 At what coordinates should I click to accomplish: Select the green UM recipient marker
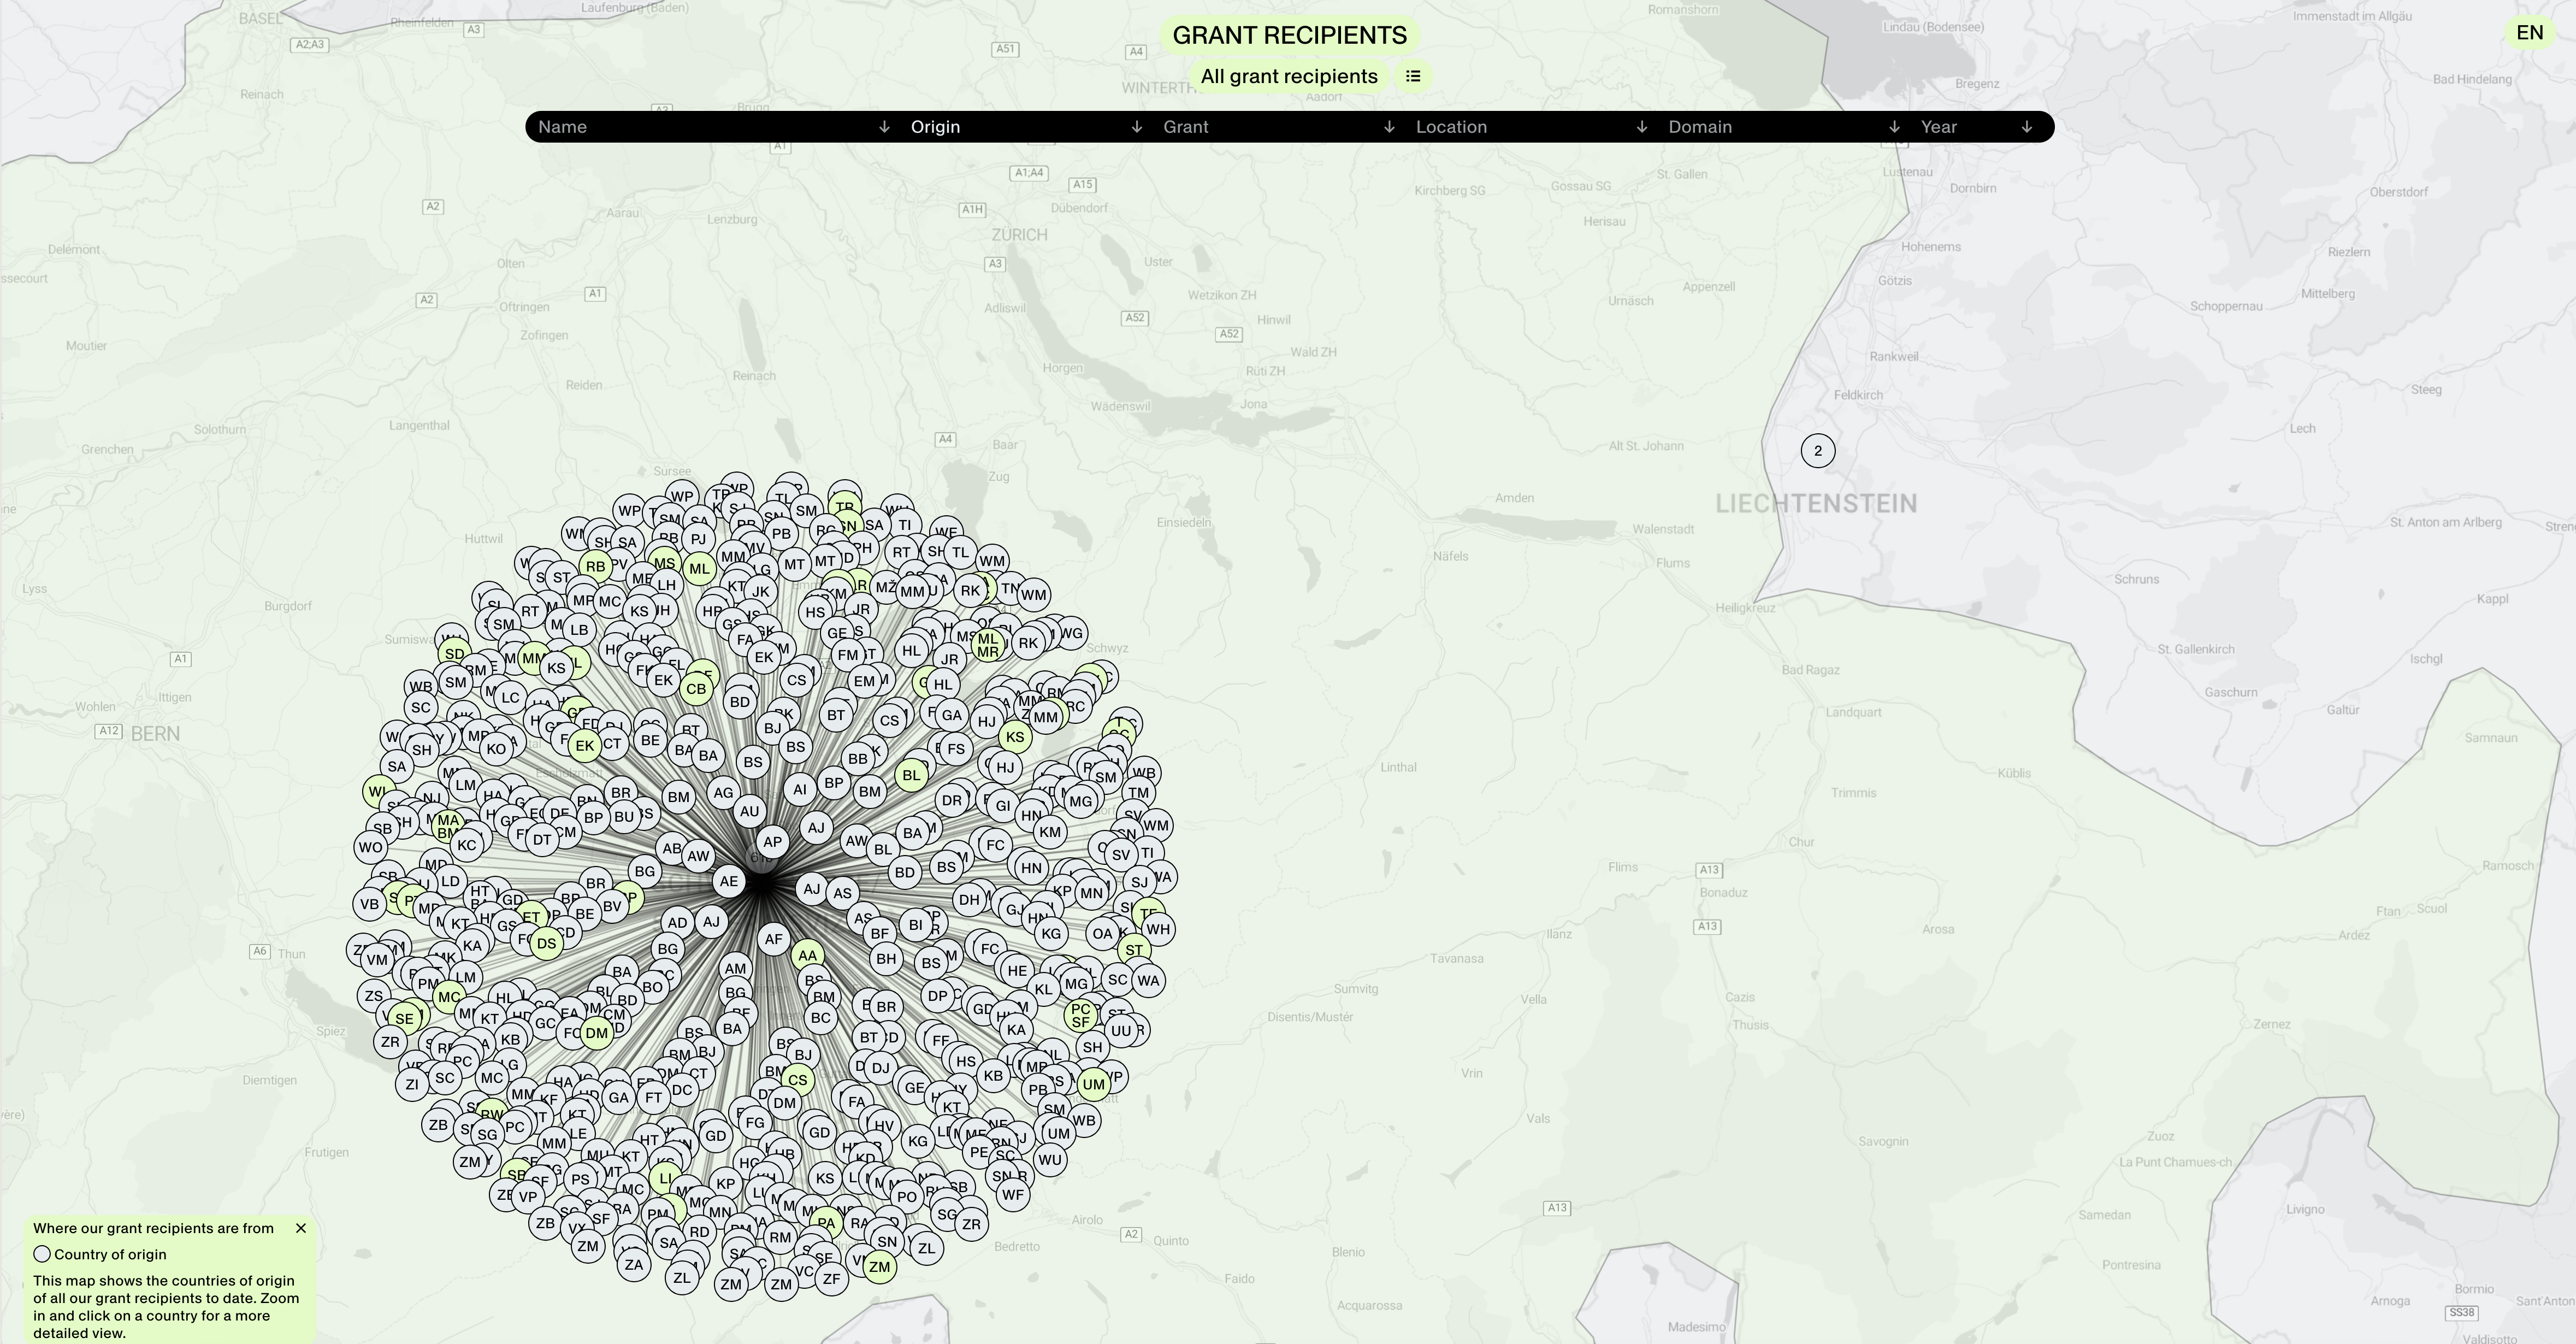[1093, 1084]
